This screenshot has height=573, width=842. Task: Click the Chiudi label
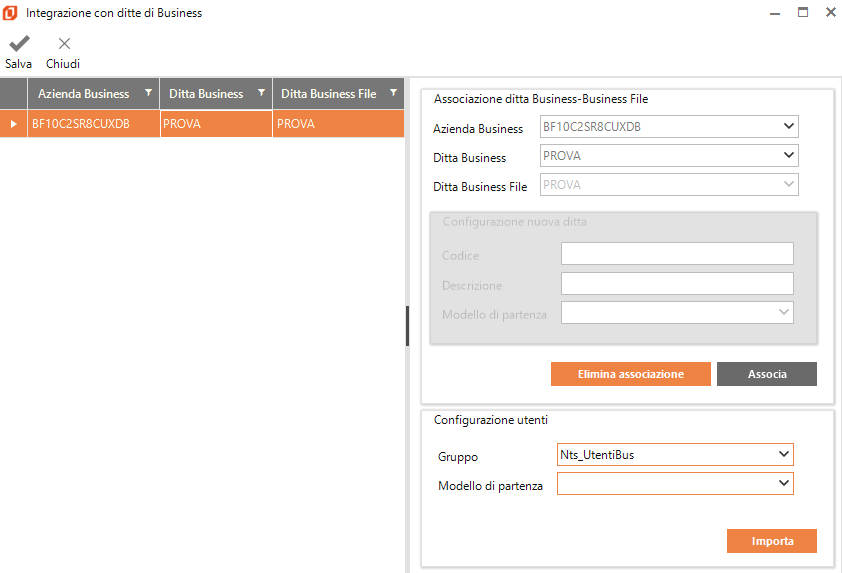[x=63, y=64]
